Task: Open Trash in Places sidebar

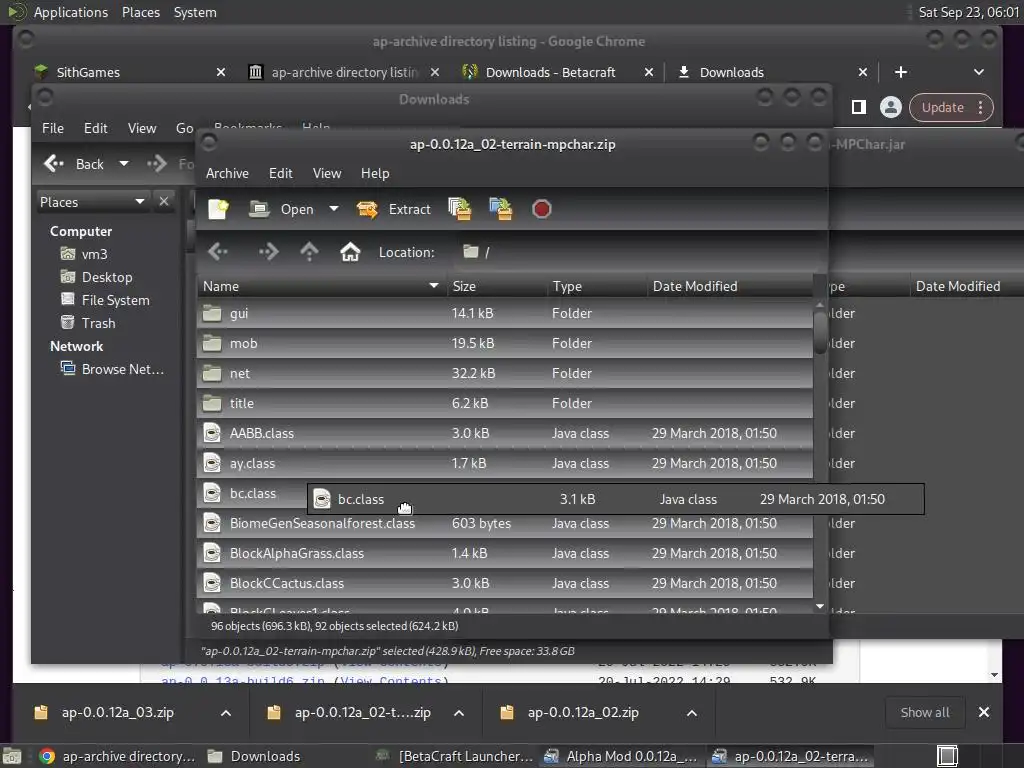Action: pyautogui.click(x=99, y=323)
